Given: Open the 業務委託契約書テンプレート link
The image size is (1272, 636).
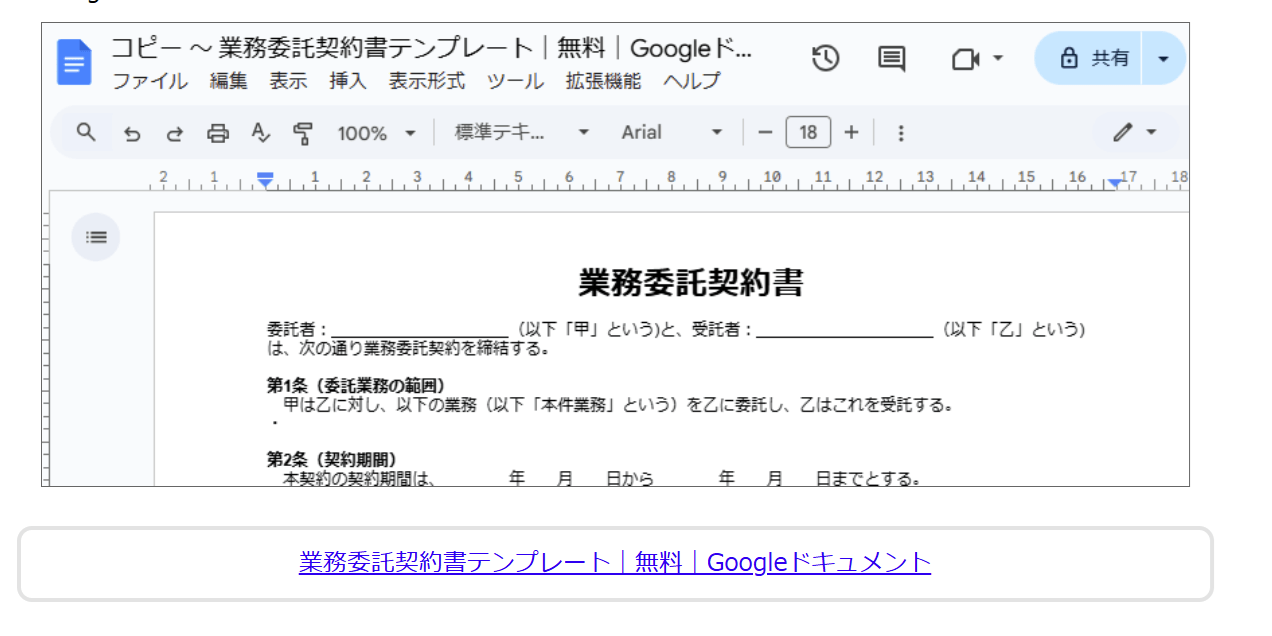Looking at the screenshot, I should (x=614, y=563).
